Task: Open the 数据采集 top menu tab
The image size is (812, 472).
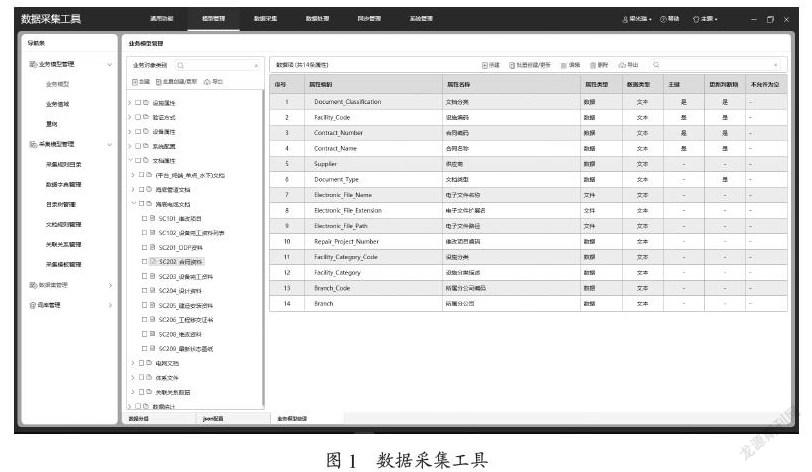Action: 265,19
